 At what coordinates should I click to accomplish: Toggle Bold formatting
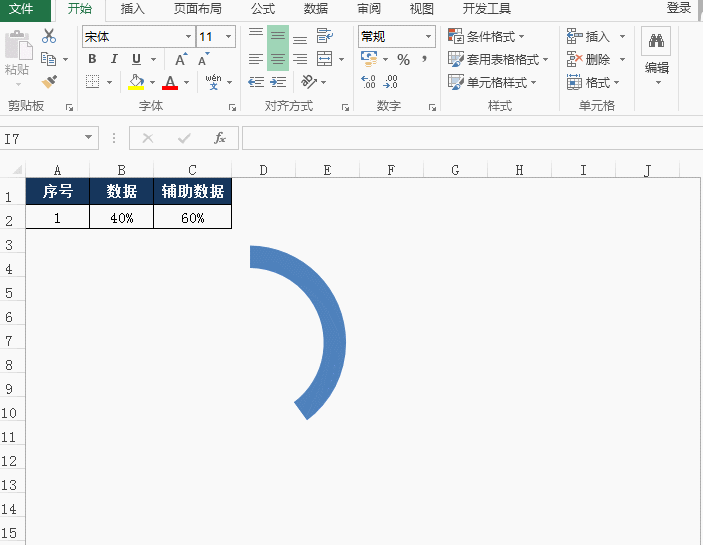click(x=92, y=59)
